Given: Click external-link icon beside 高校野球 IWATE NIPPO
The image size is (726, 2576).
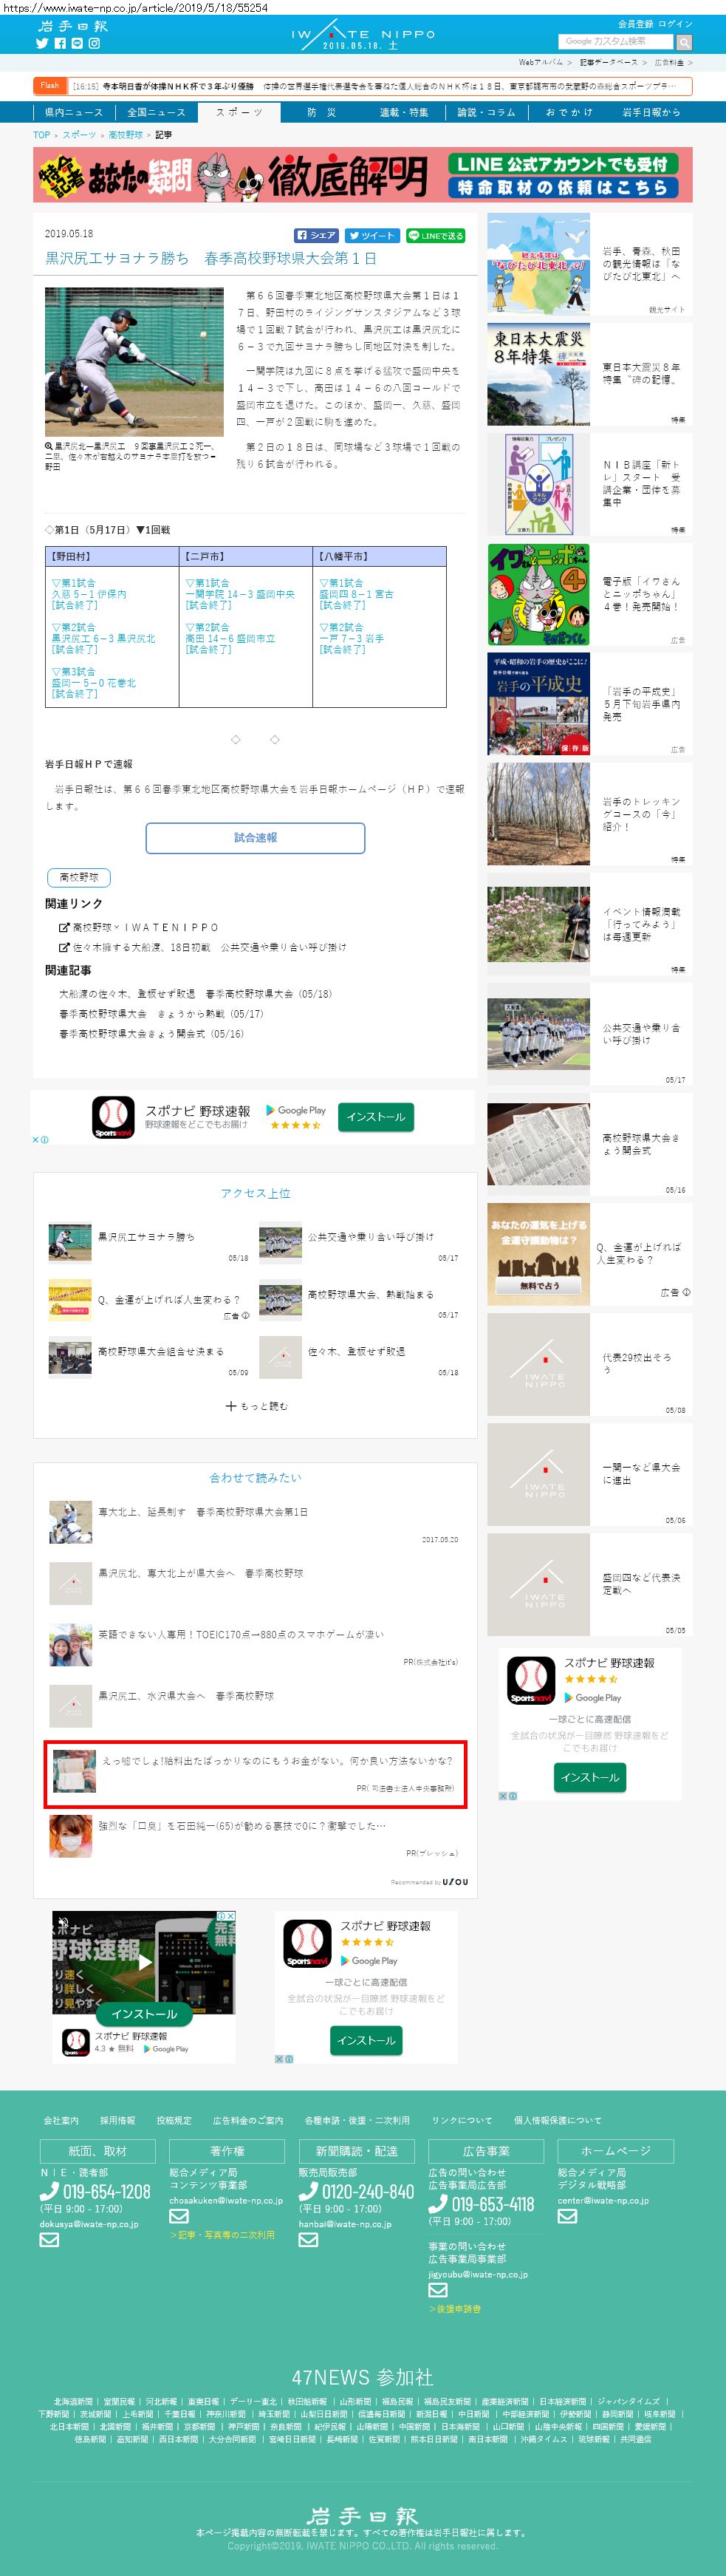Looking at the screenshot, I should coord(64,927).
